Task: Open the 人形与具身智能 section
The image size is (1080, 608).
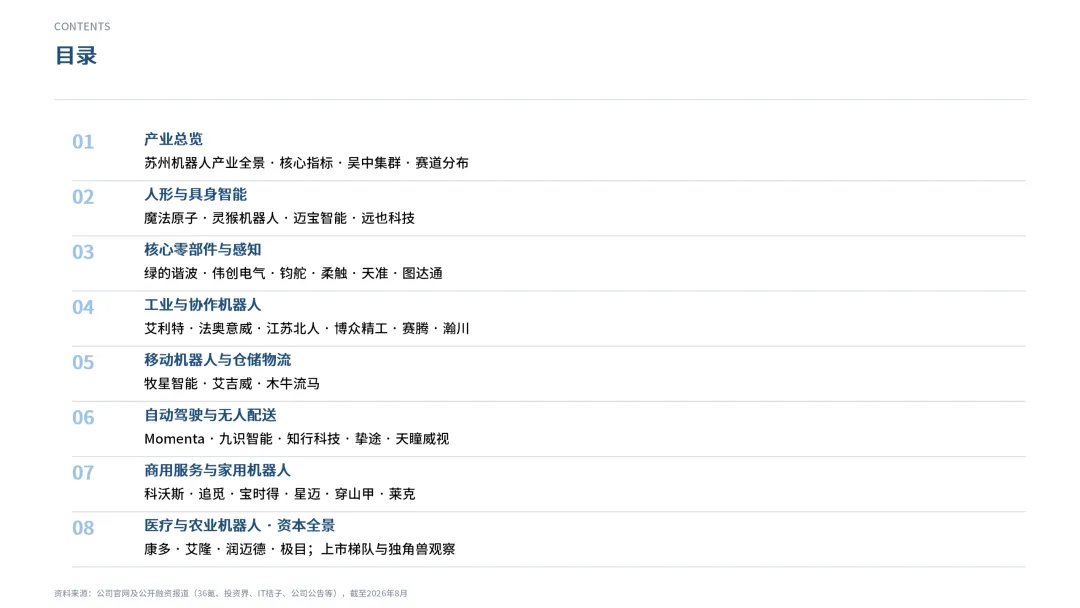Action: click(195, 194)
